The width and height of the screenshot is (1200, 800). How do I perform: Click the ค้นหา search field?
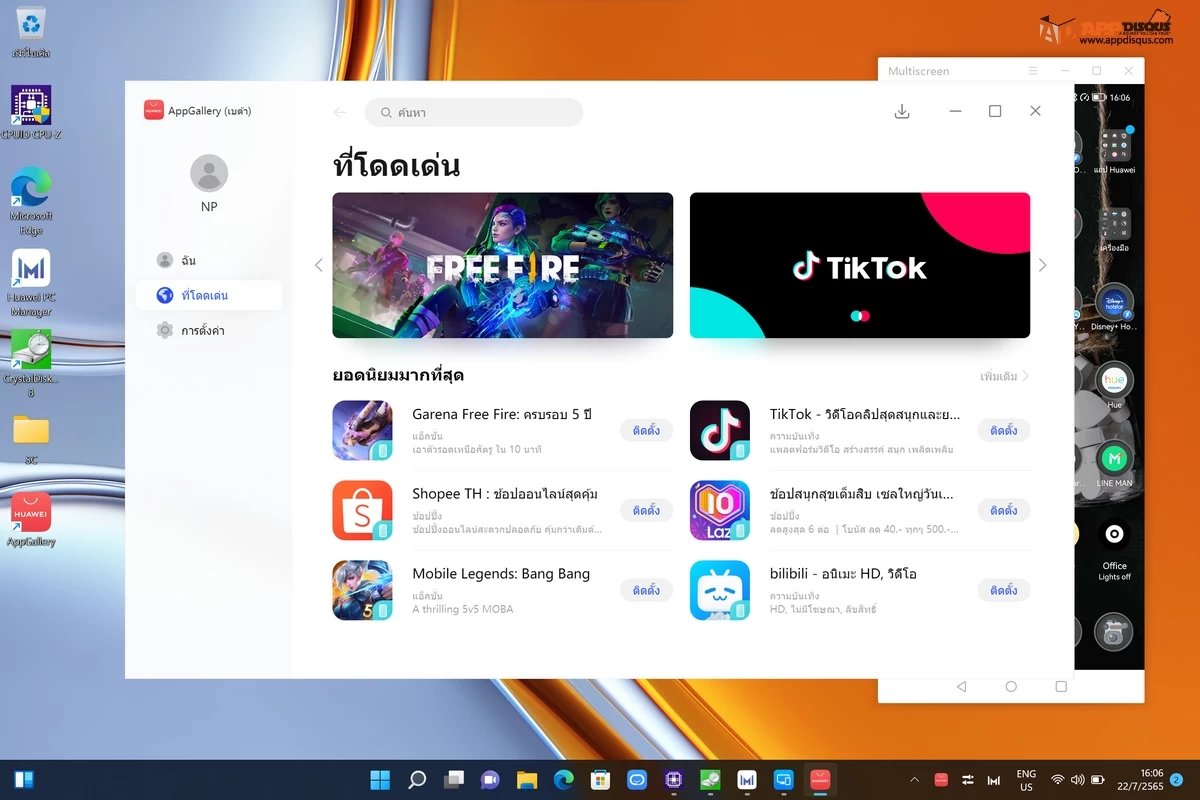474,112
